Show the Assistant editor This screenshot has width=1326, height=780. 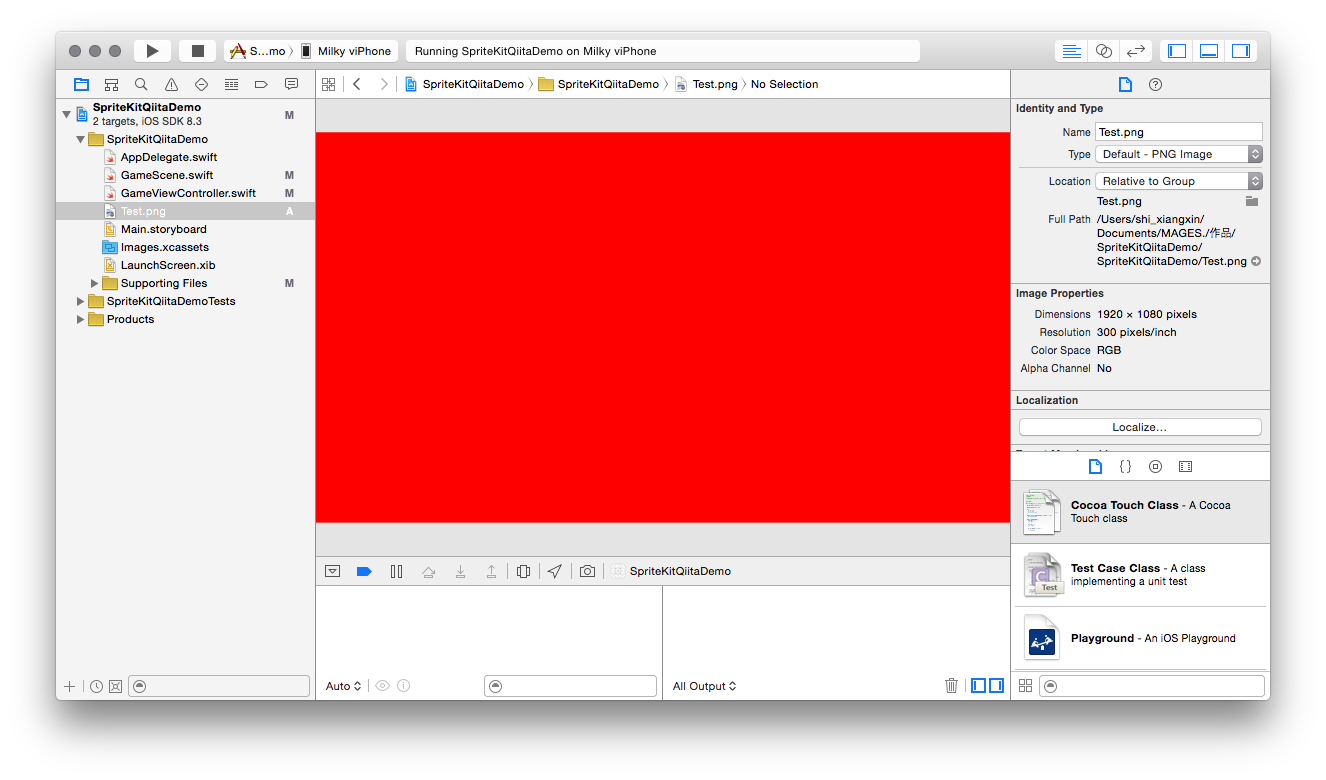1103,51
